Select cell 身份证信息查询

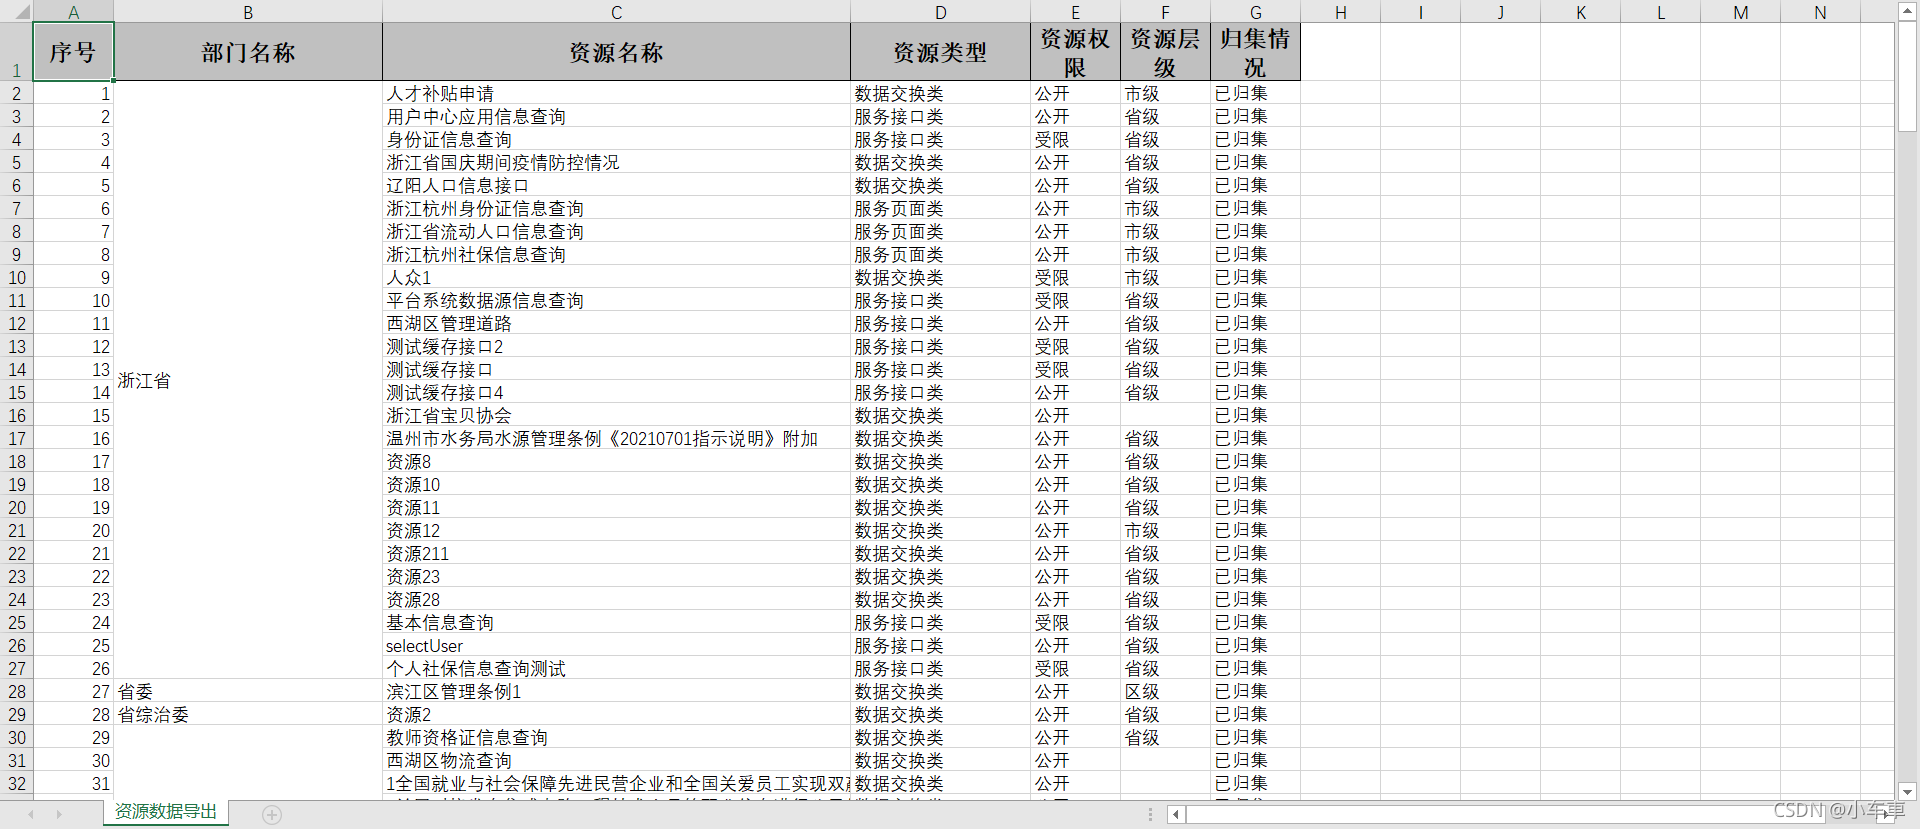tap(616, 139)
